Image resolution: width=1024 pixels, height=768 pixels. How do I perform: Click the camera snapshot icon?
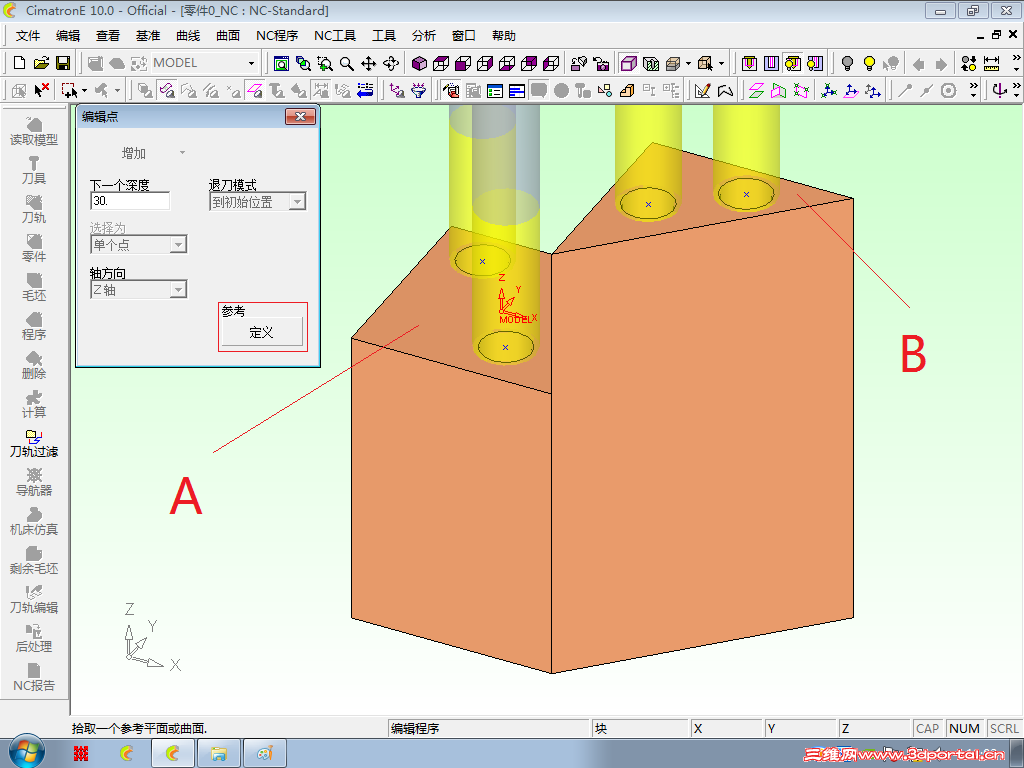click(x=601, y=63)
